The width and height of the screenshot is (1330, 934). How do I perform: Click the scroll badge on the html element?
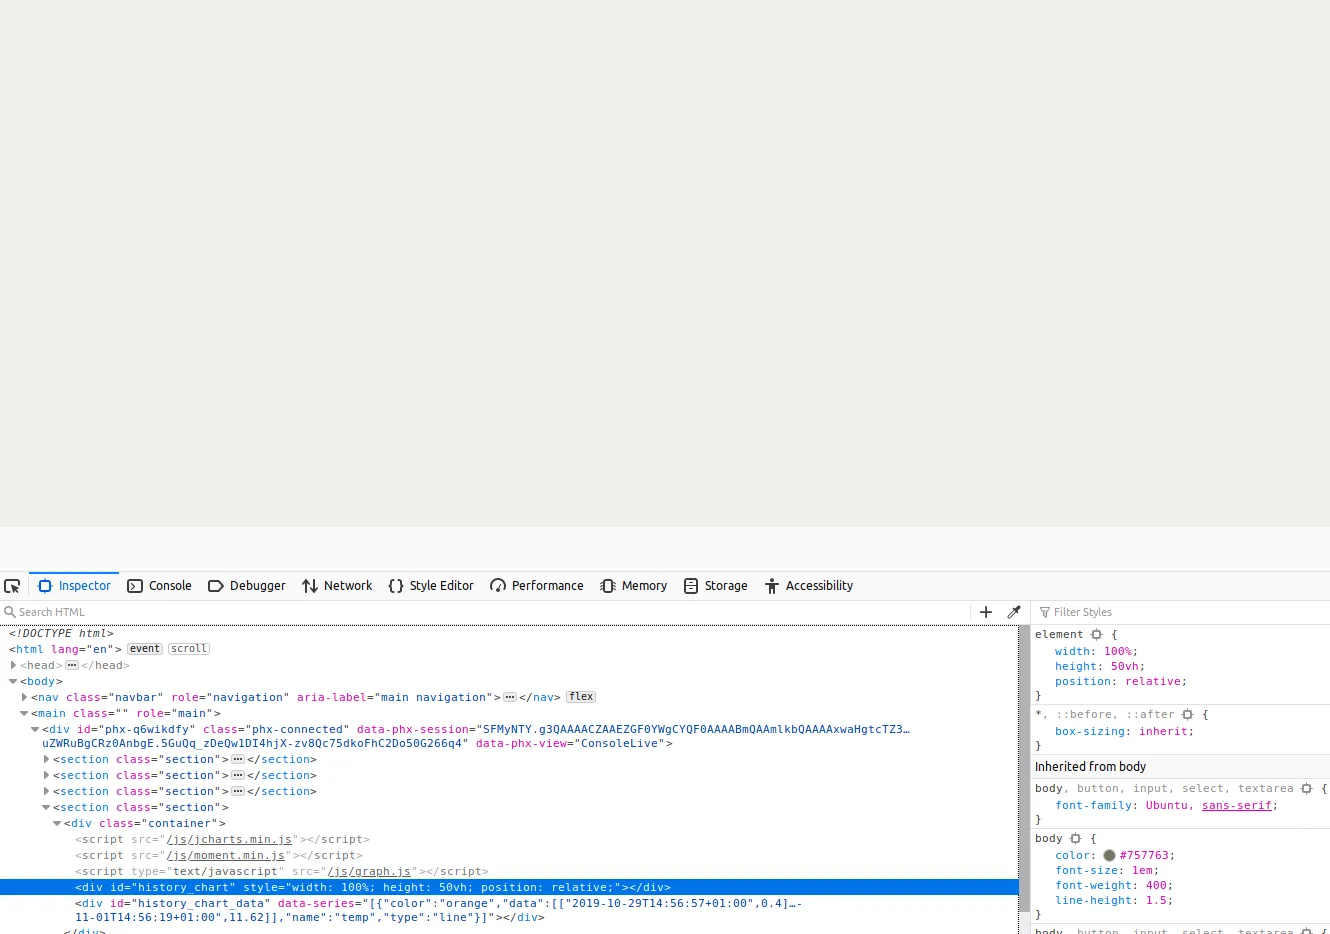point(189,649)
